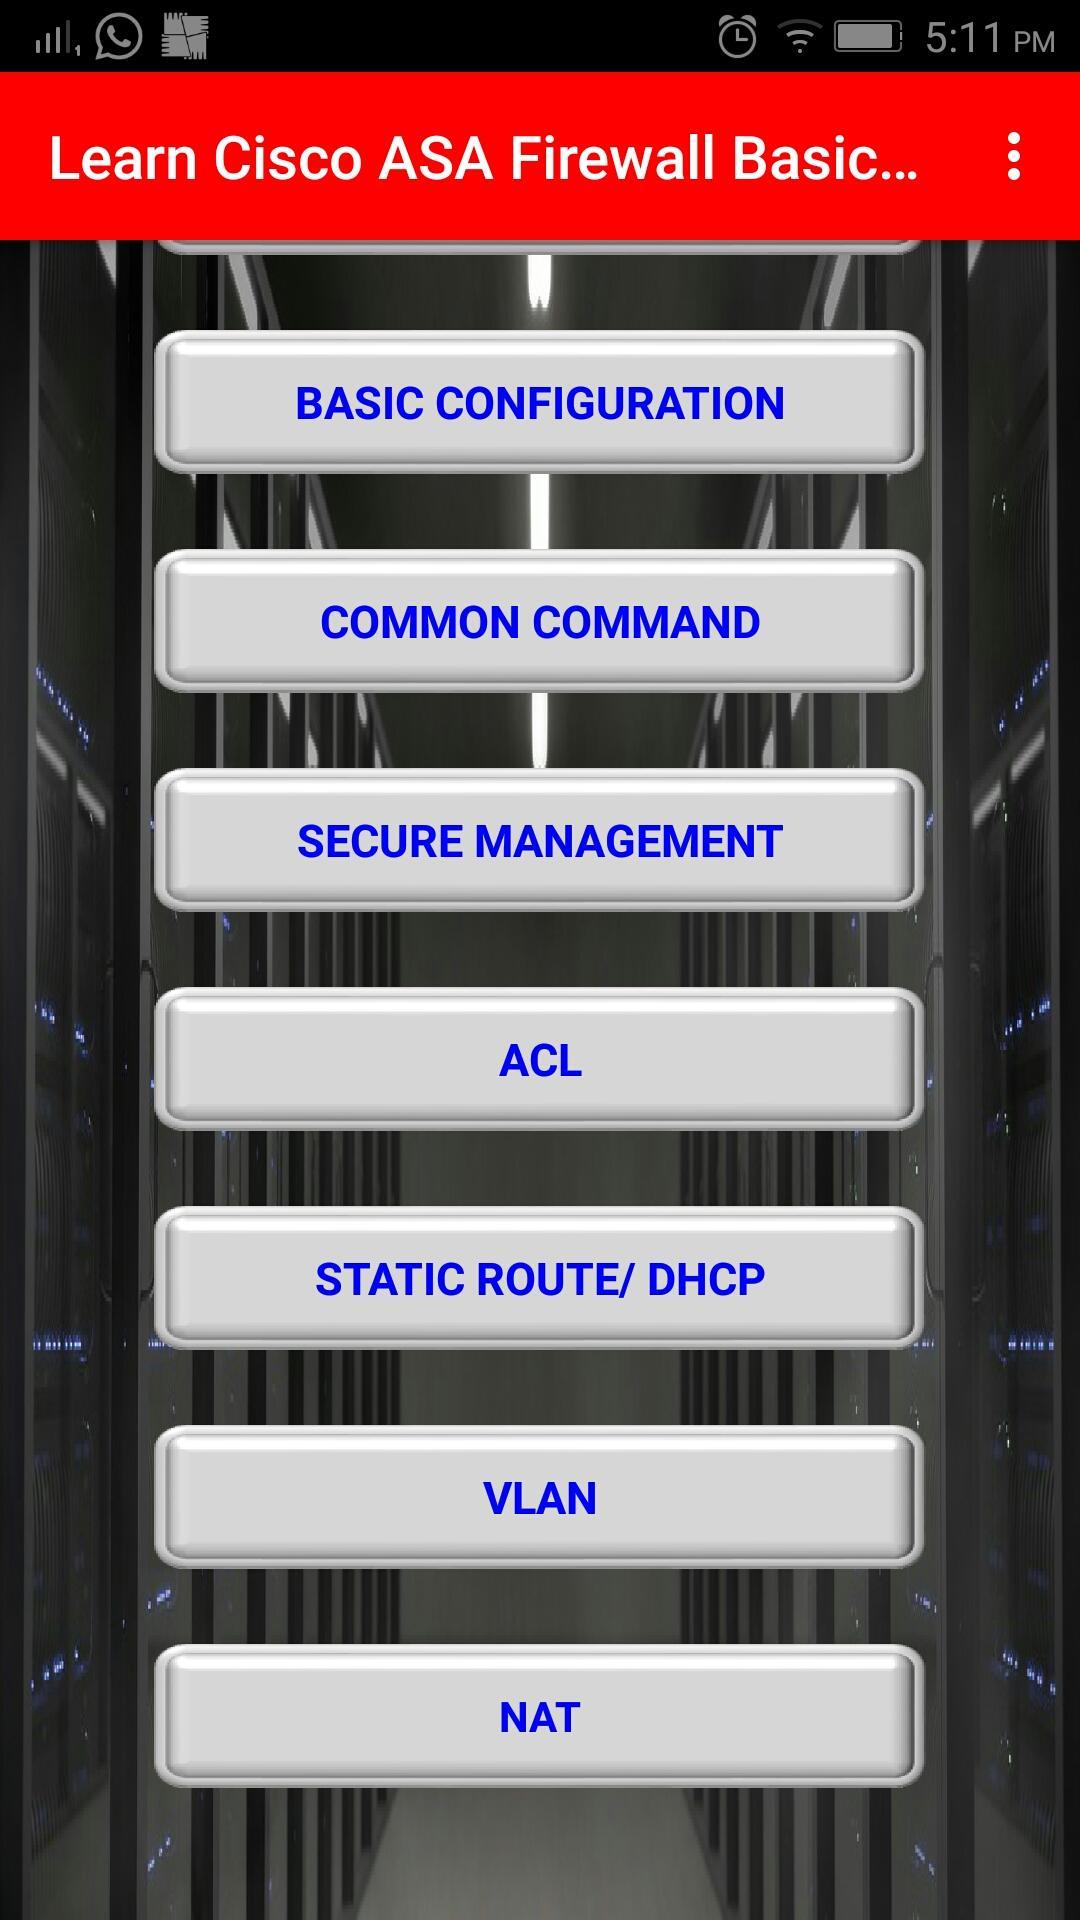Tap the WhatsApp notification icon
Image resolution: width=1080 pixels, height=1920 pixels.
(x=118, y=37)
